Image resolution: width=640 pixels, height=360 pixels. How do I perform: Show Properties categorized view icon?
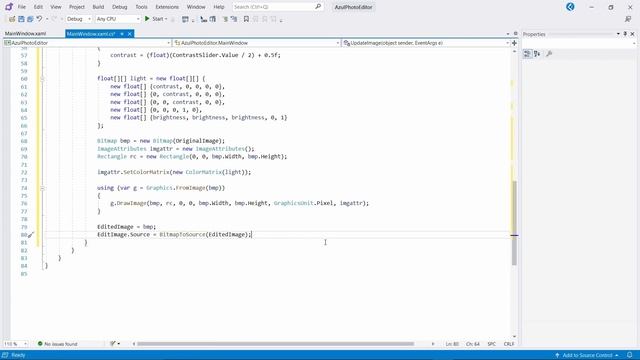click(x=527, y=53)
